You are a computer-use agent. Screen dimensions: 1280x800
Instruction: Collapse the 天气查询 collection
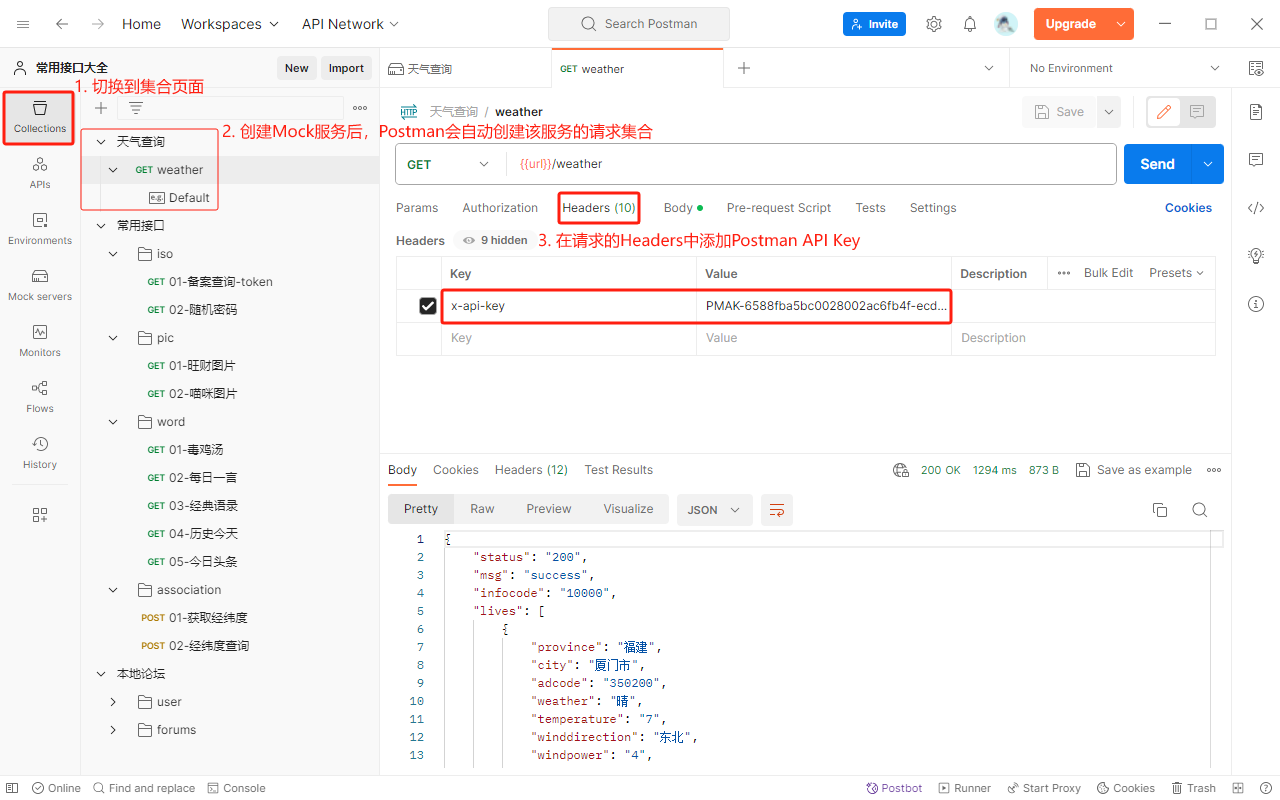101,142
